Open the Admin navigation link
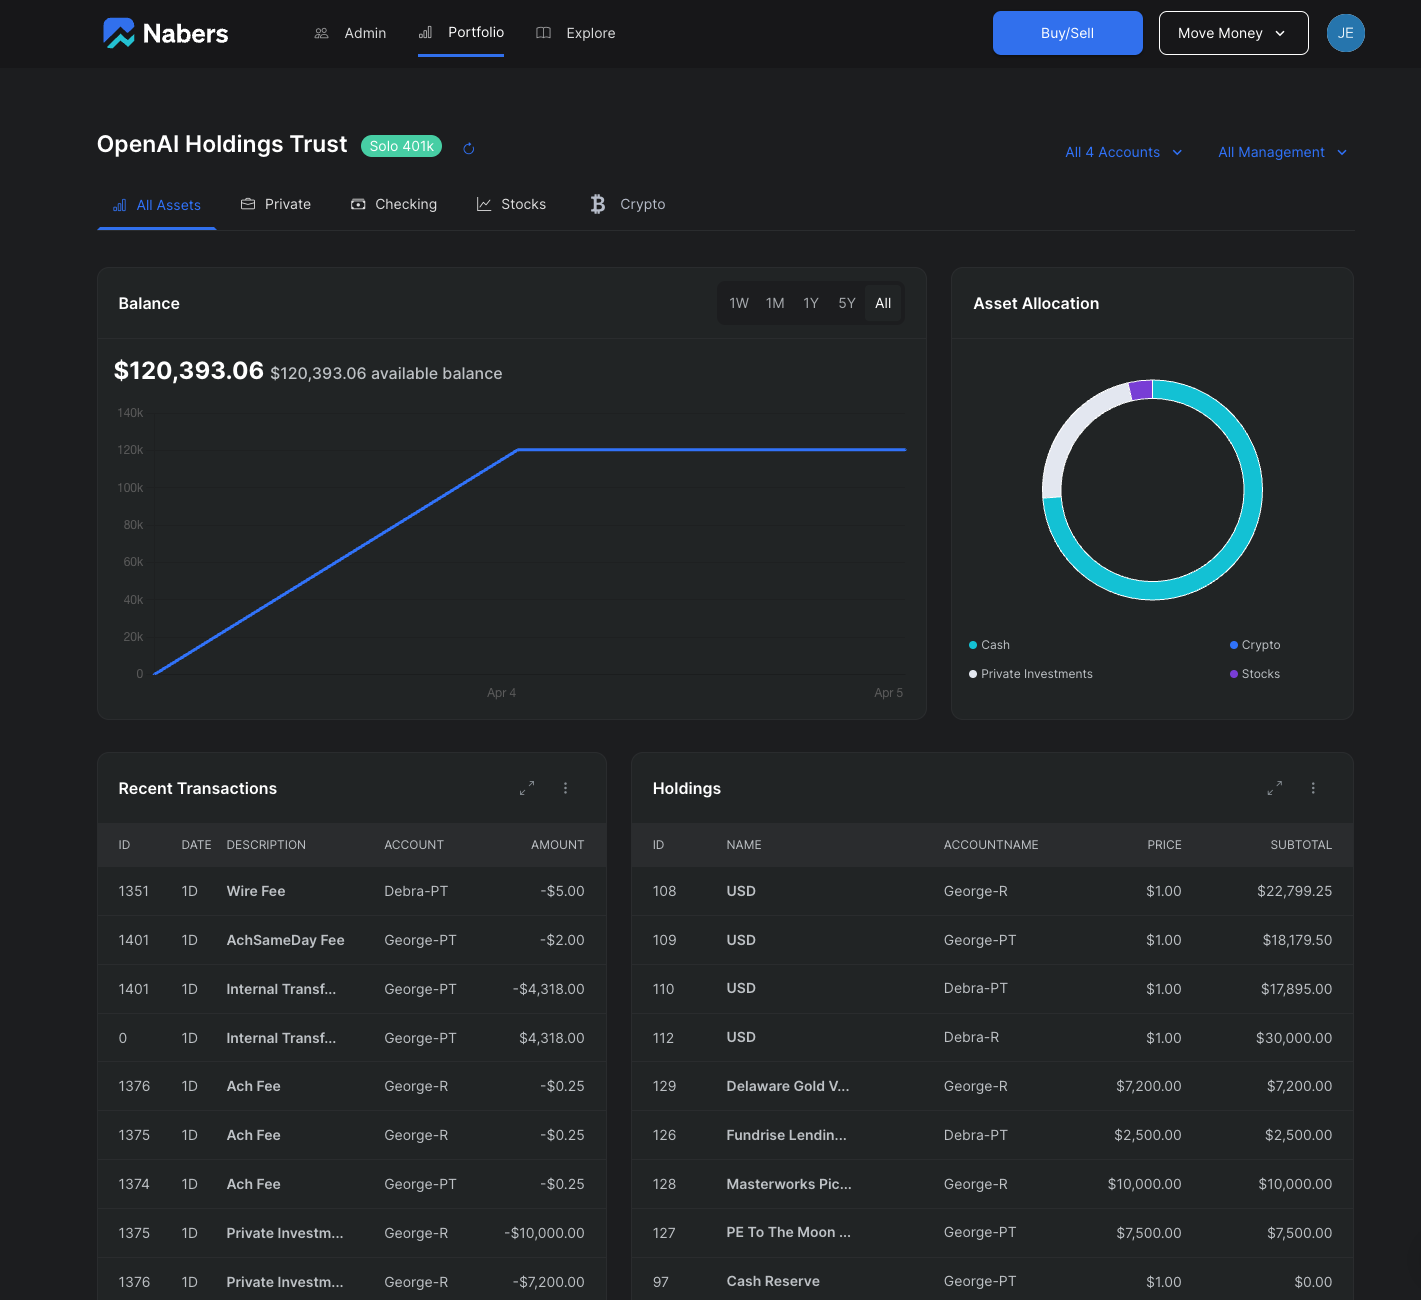Screen dimensions: 1421x1300 coord(351,33)
